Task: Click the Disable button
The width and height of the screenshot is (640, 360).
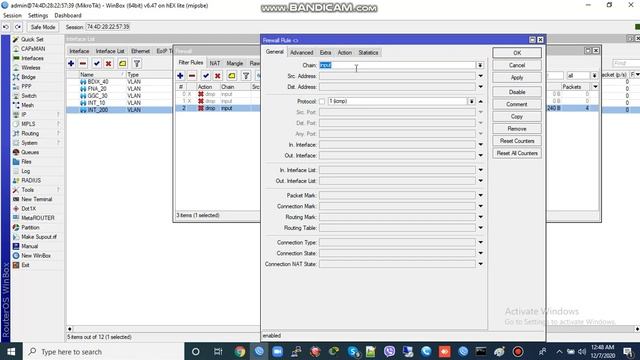Action: pos(517,92)
